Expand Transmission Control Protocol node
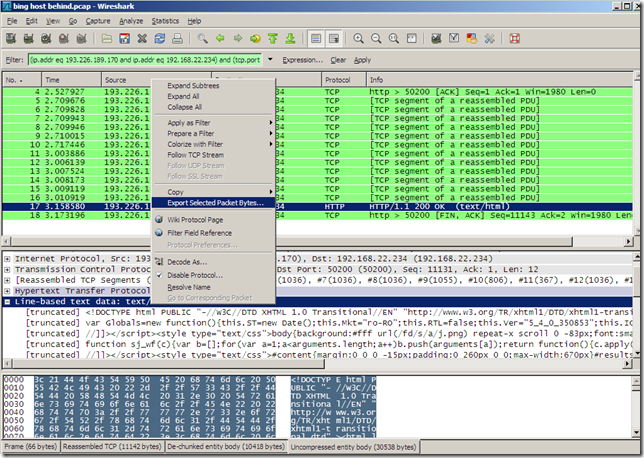644x458 pixels. (x=7, y=269)
